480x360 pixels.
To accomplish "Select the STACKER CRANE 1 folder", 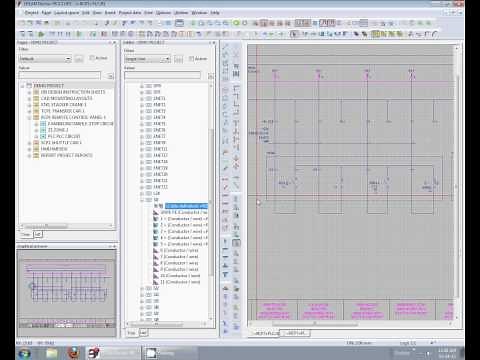I will point(63,105).
